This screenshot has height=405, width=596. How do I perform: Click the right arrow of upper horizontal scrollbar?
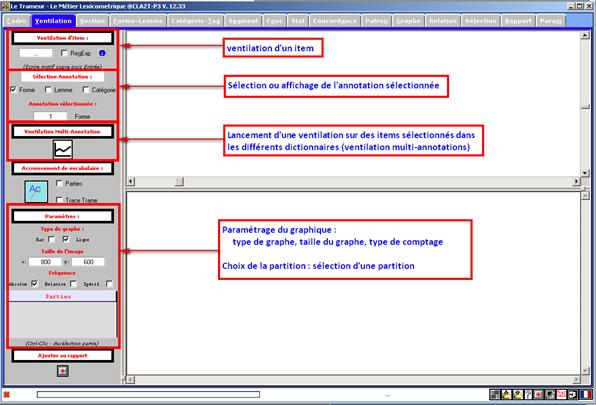[576, 182]
